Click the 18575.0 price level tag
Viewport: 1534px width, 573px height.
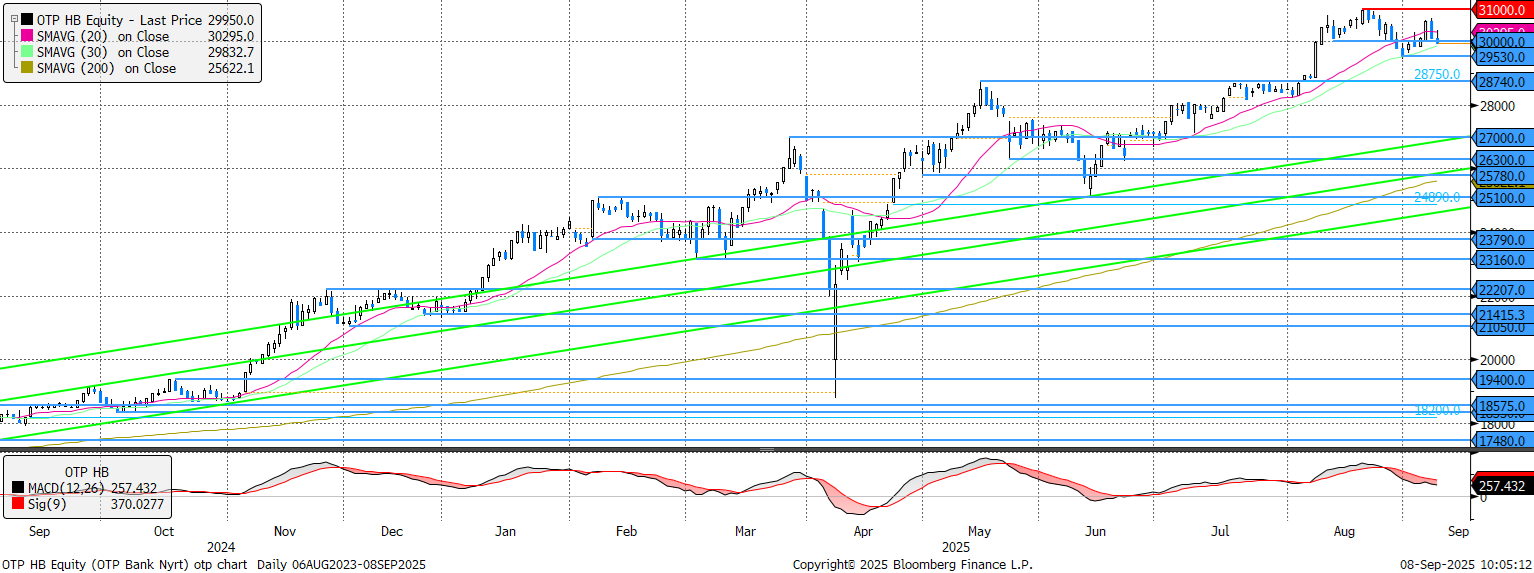(1501, 406)
